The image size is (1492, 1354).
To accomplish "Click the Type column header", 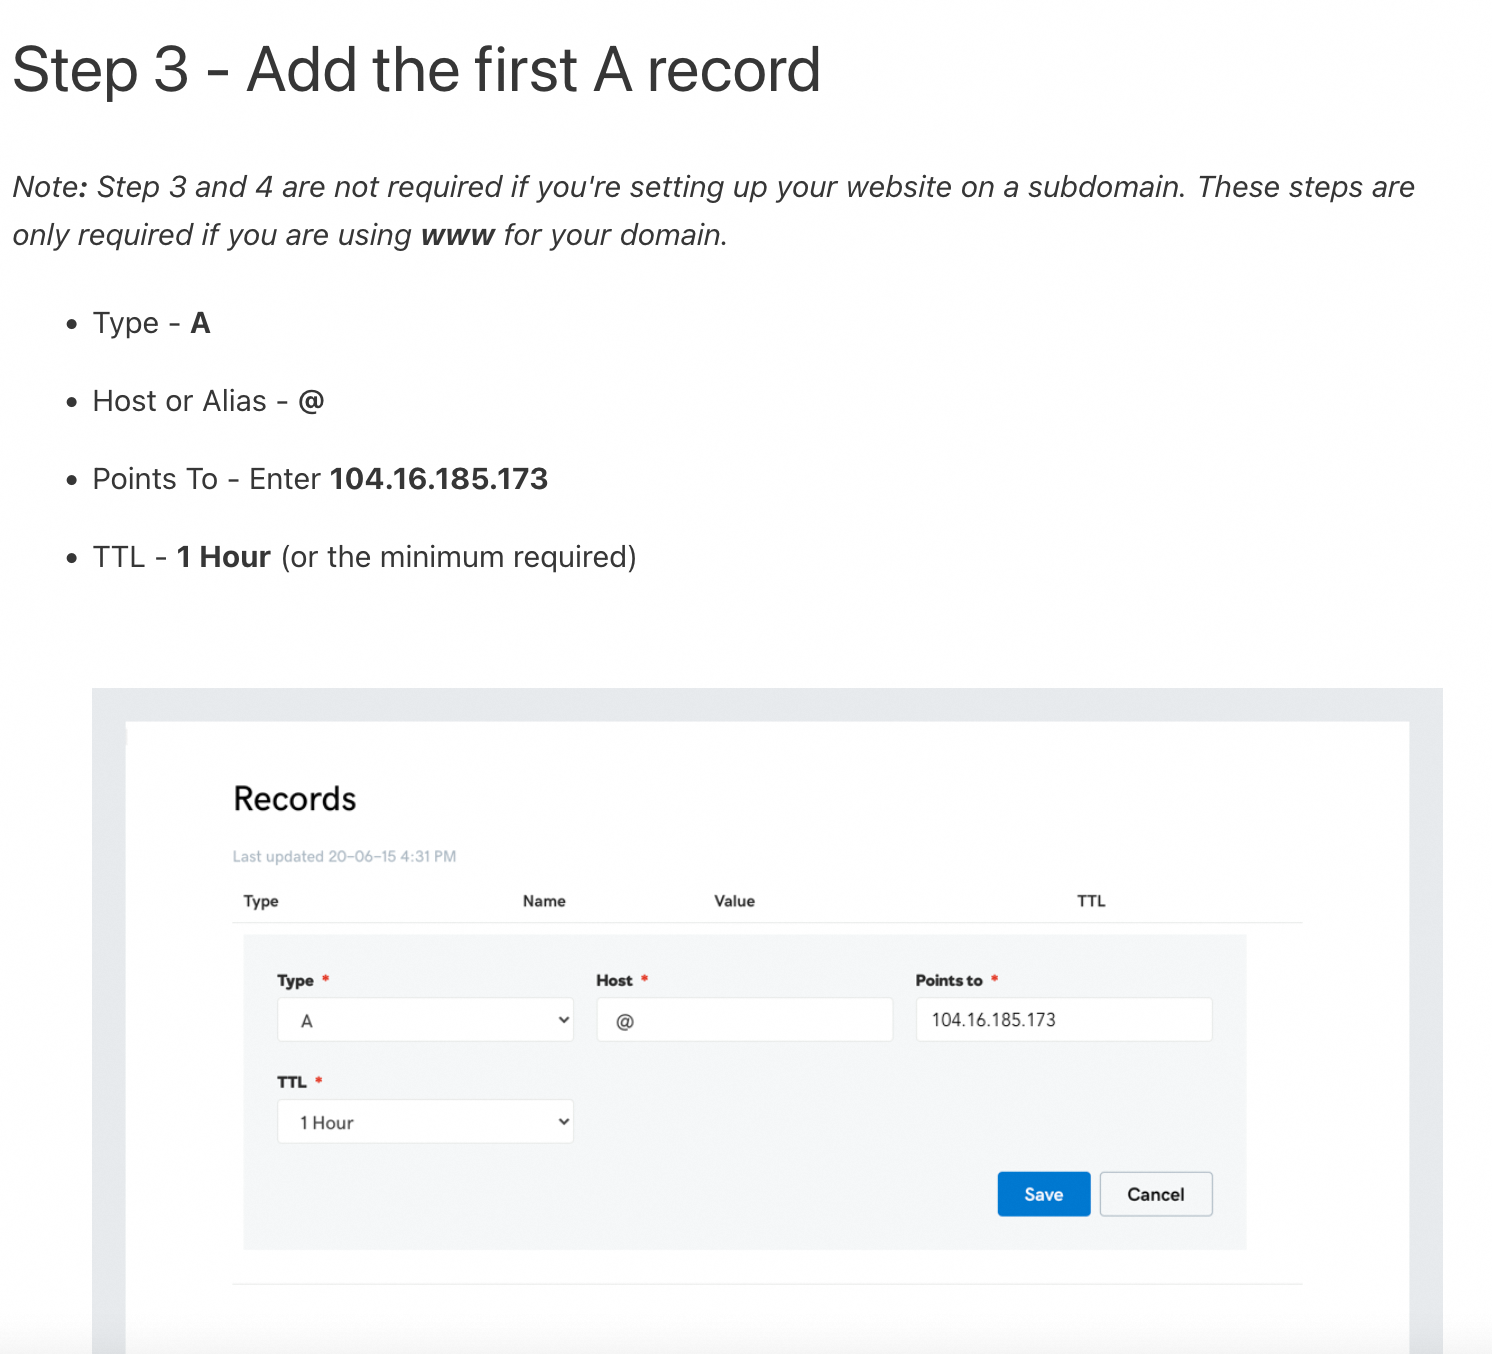I will click(261, 901).
